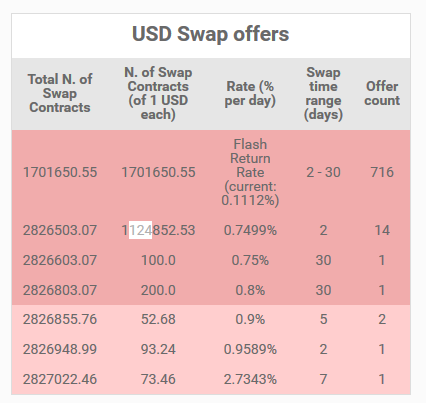
Task: Click the 0.8% rate cell
Action: tap(250, 290)
